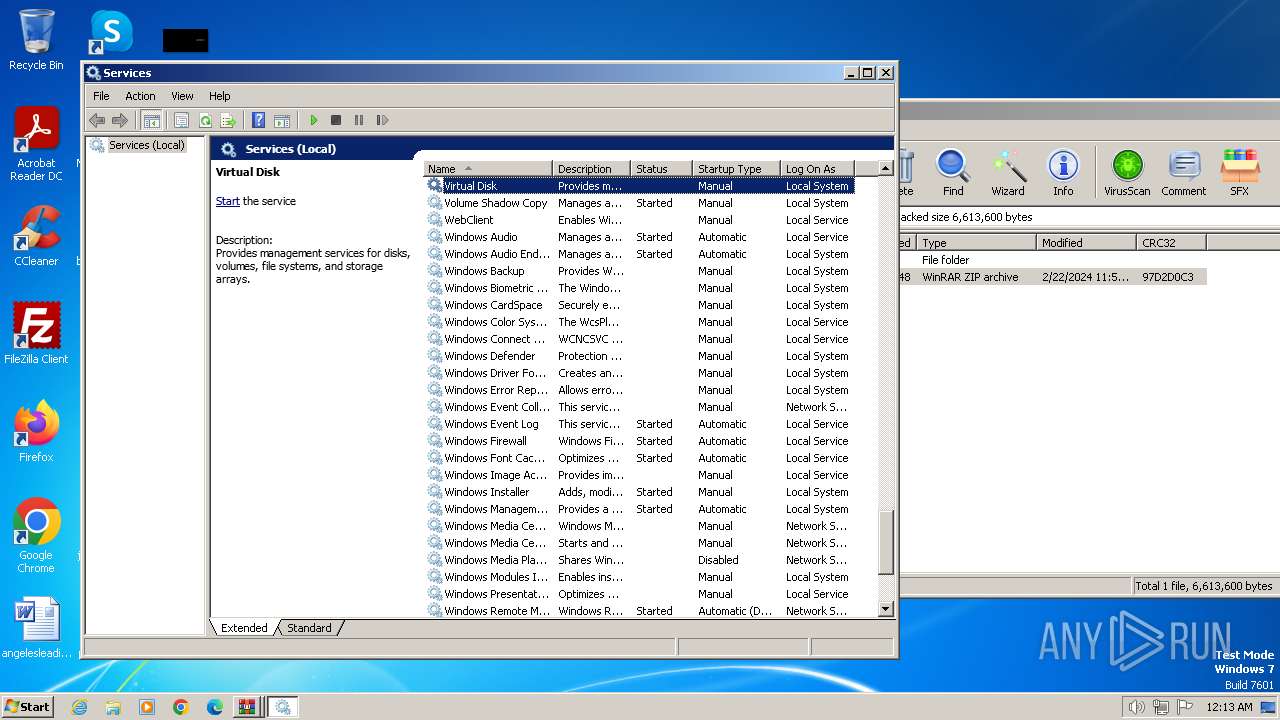The image size is (1280, 720).
Task: Select the CCleaner desktop icon
Action: (x=36, y=236)
